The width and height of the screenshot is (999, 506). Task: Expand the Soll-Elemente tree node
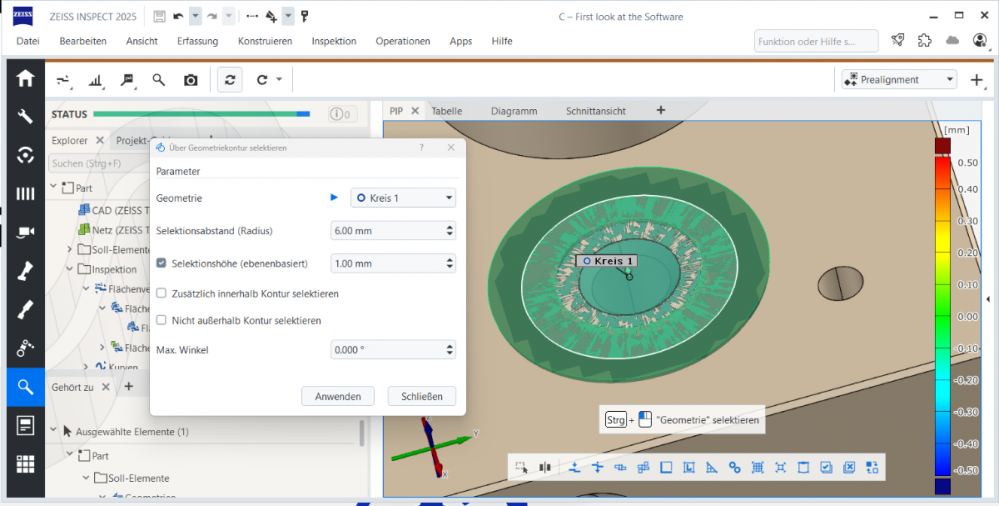tap(70, 249)
